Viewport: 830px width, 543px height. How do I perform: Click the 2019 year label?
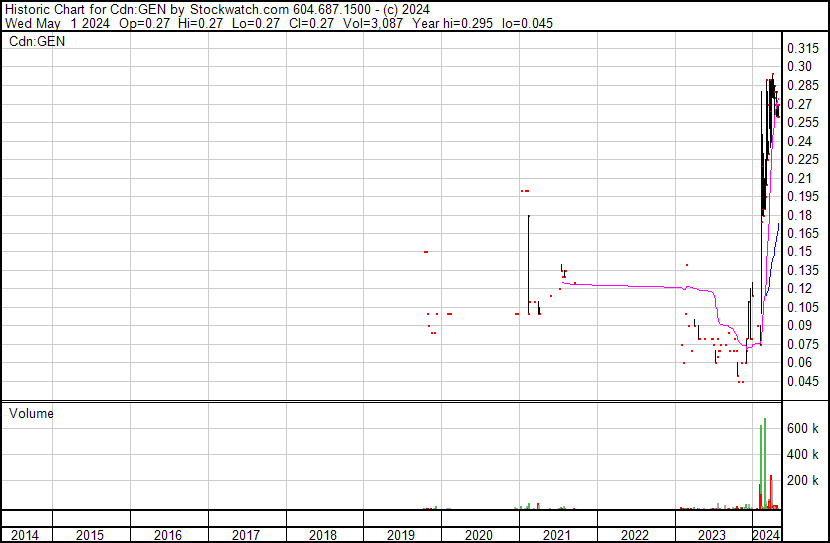click(x=401, y=535)
